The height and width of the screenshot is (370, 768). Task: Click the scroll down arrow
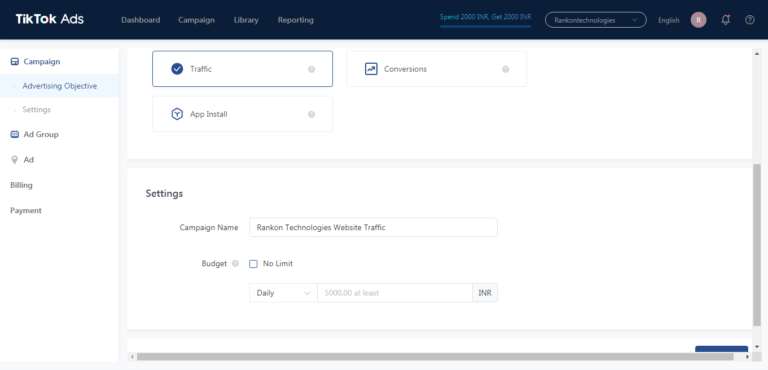(x=757, y=346)
